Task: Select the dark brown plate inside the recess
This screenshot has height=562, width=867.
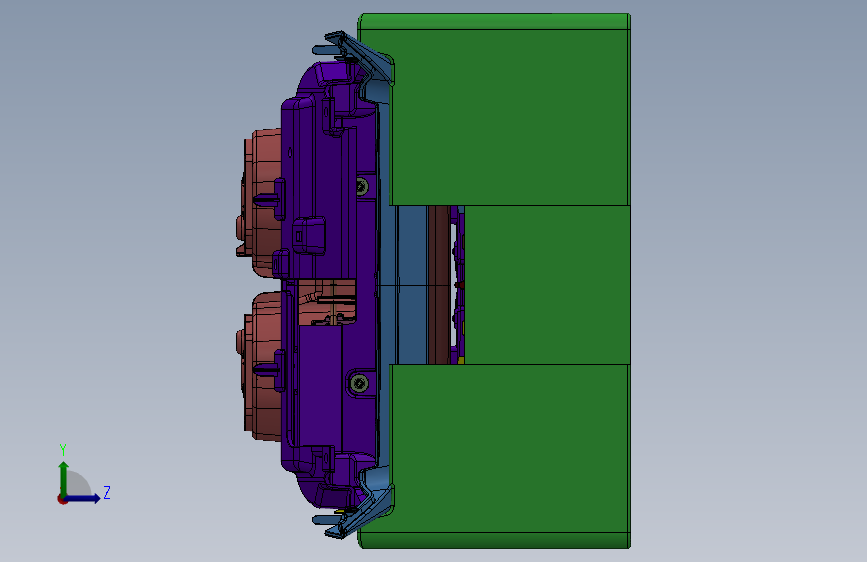Action: click(438, 285)
